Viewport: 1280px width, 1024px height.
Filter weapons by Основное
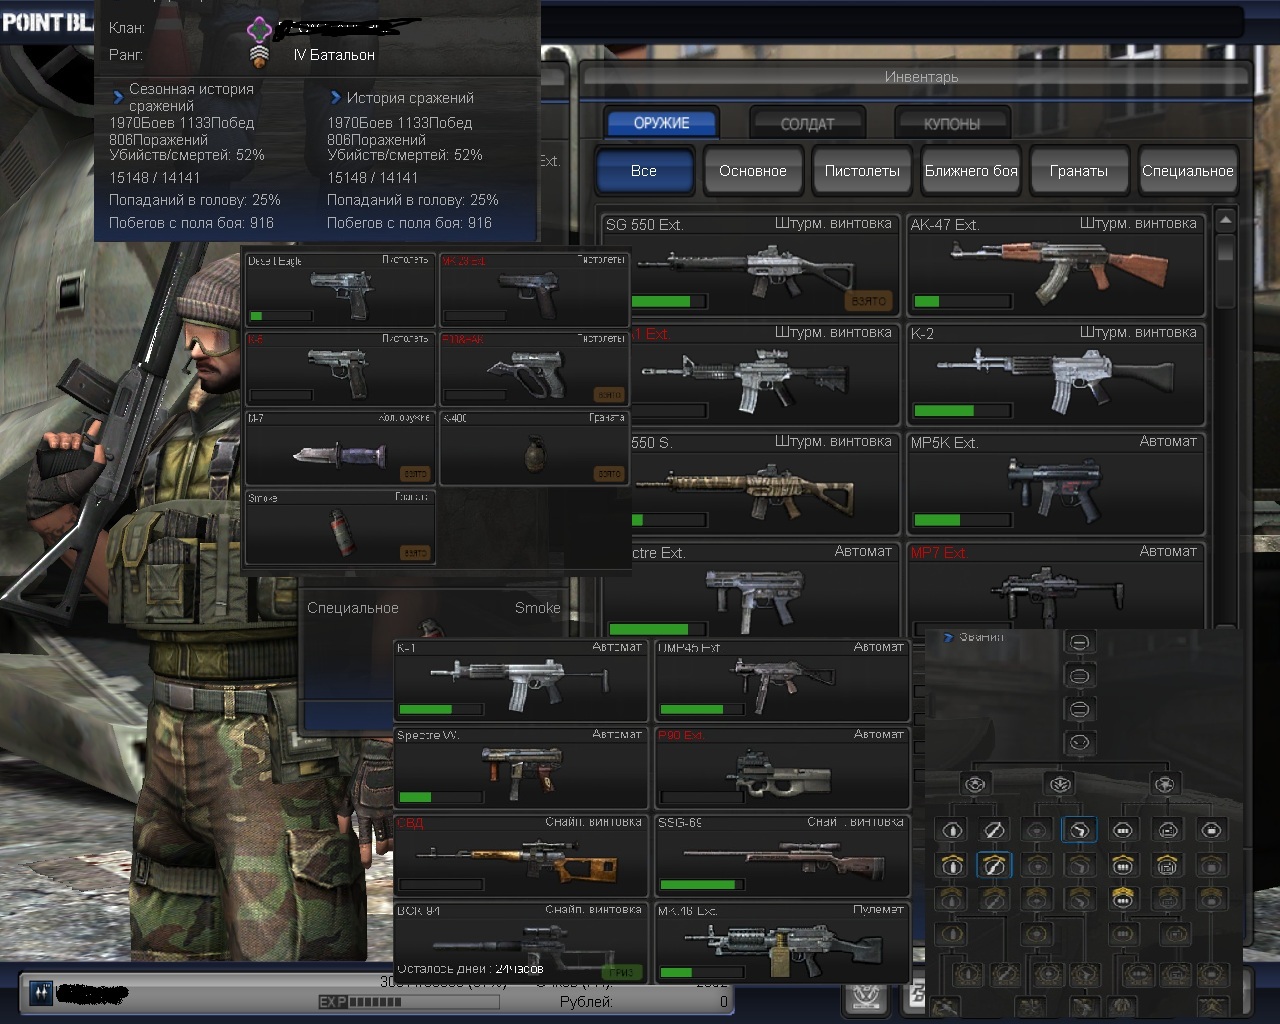[x=753, y=171]
